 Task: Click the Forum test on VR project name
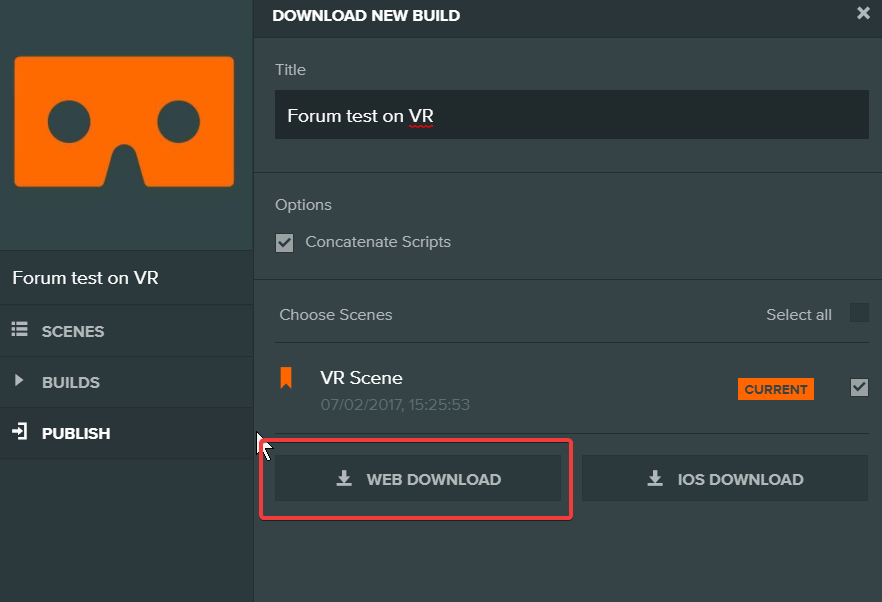[x=86, y=278]
